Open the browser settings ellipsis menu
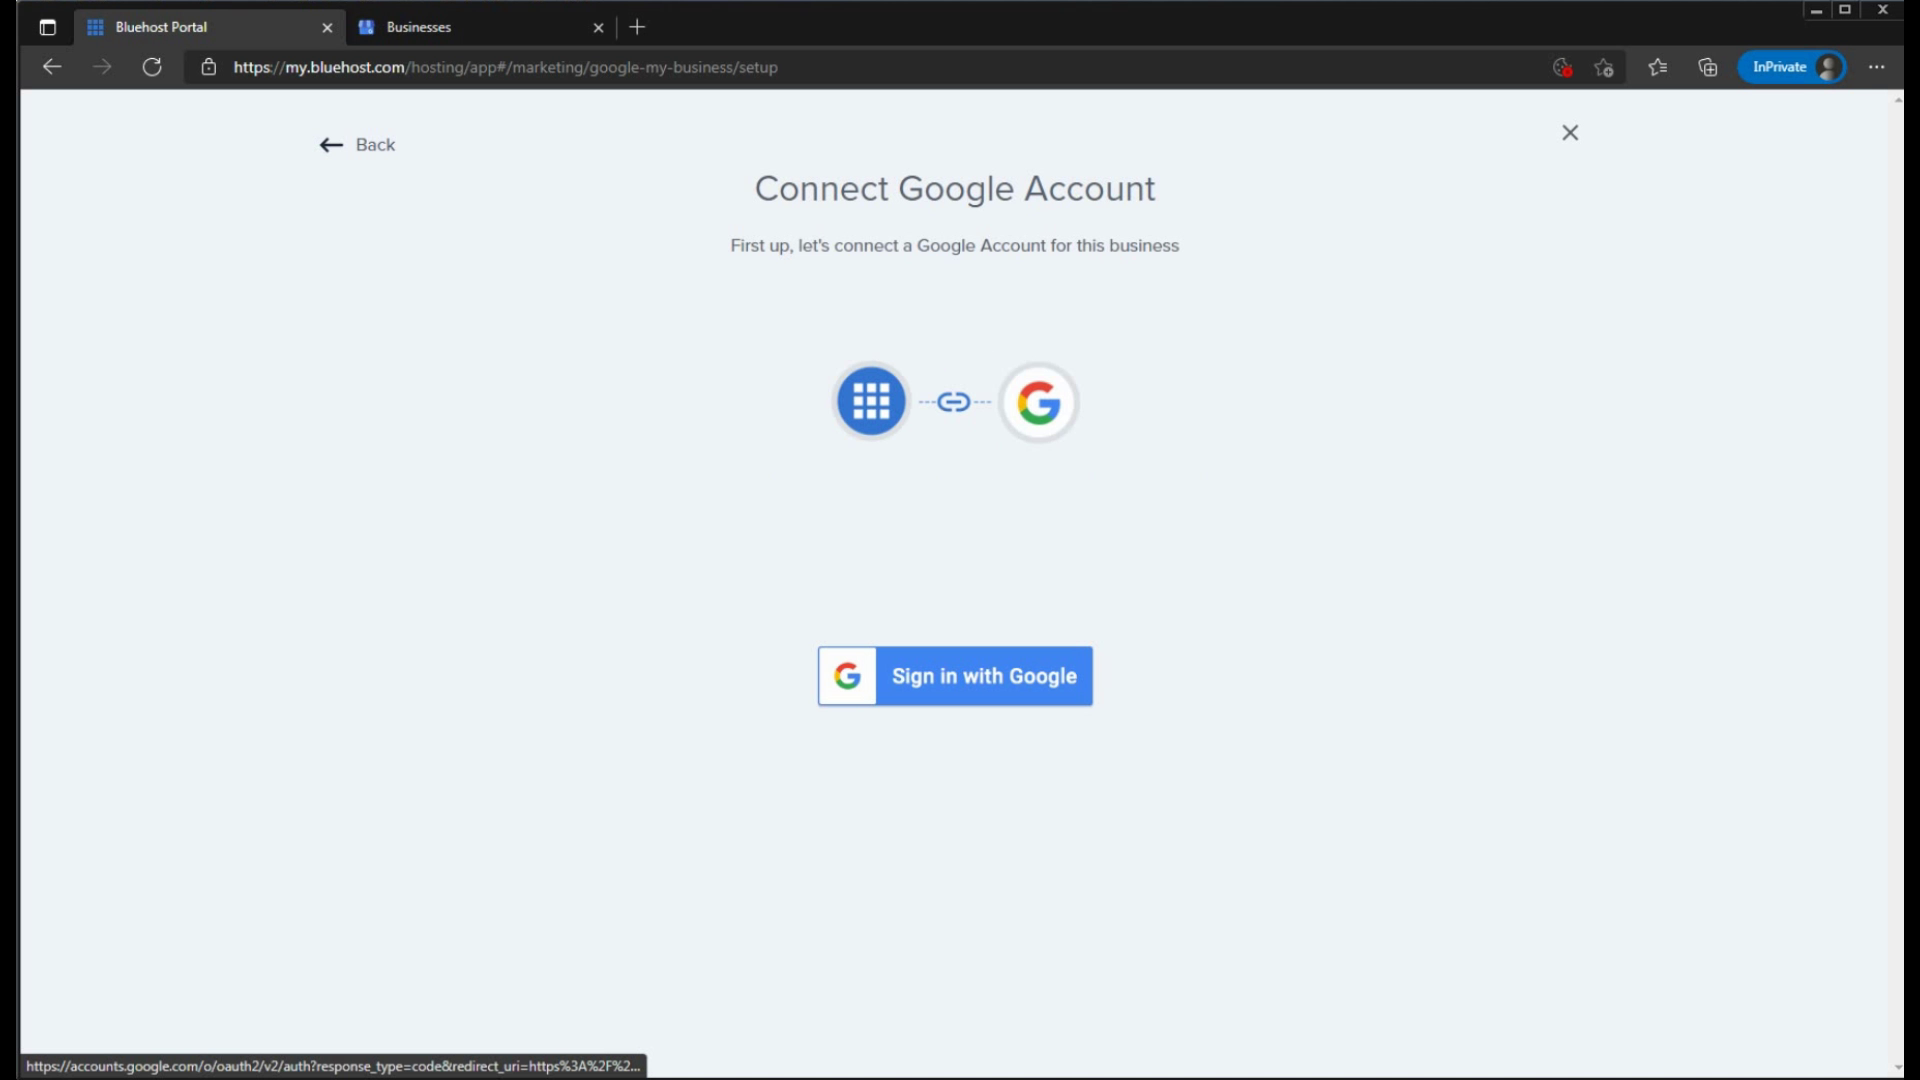Viewport: 1920px width, 1080px height. (x=1876, y=67)
